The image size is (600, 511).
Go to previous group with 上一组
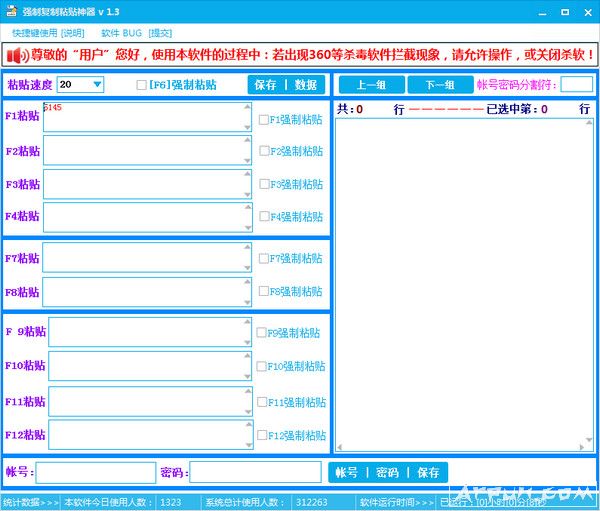pos(371,85)
